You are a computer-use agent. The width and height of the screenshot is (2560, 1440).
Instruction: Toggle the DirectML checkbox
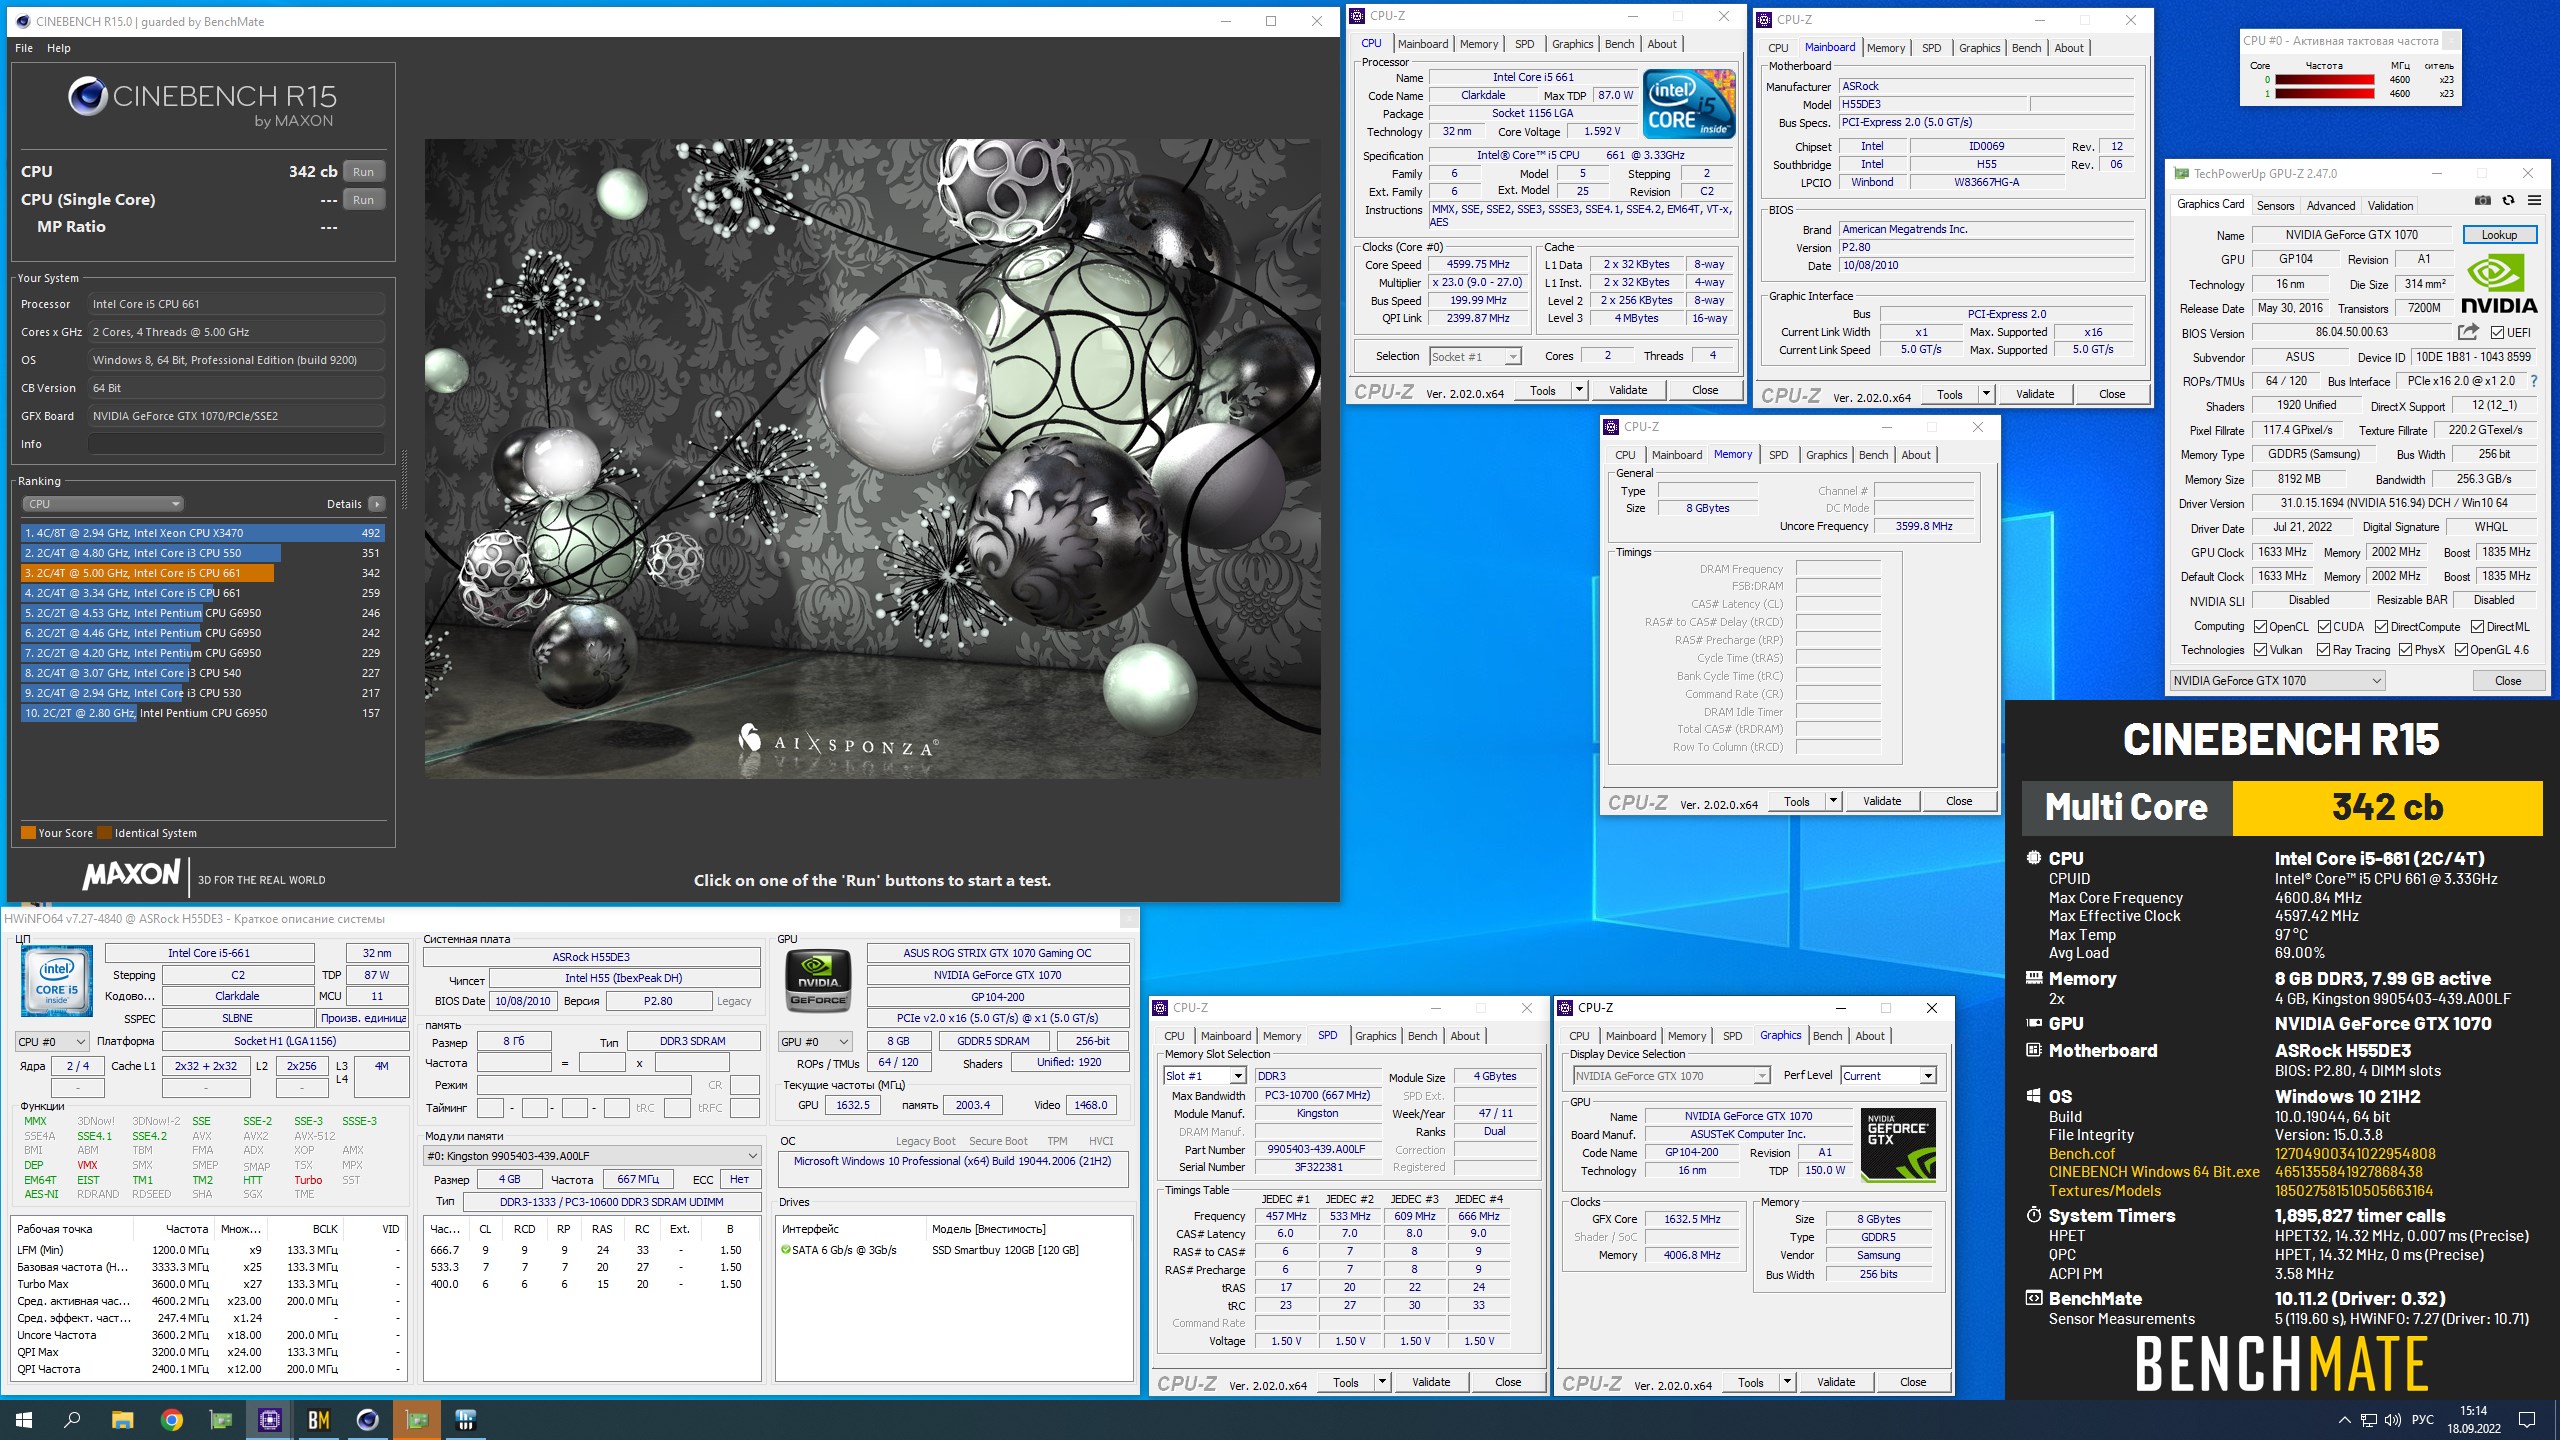(2477, 627)
